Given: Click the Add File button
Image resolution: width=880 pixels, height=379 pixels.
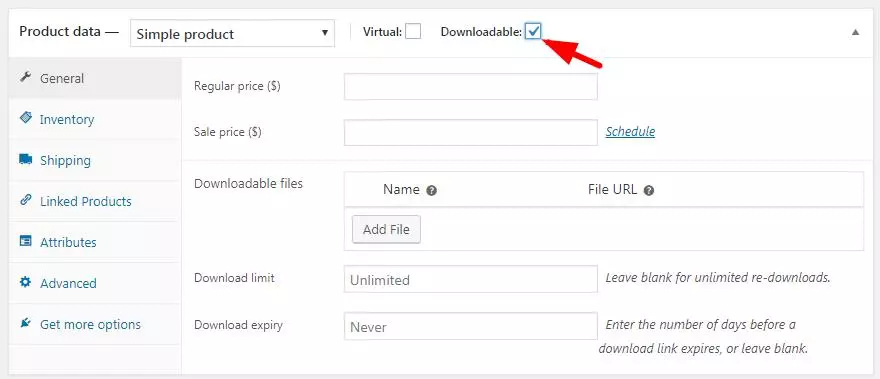Looking at the screenshot, I should point(386,229).
